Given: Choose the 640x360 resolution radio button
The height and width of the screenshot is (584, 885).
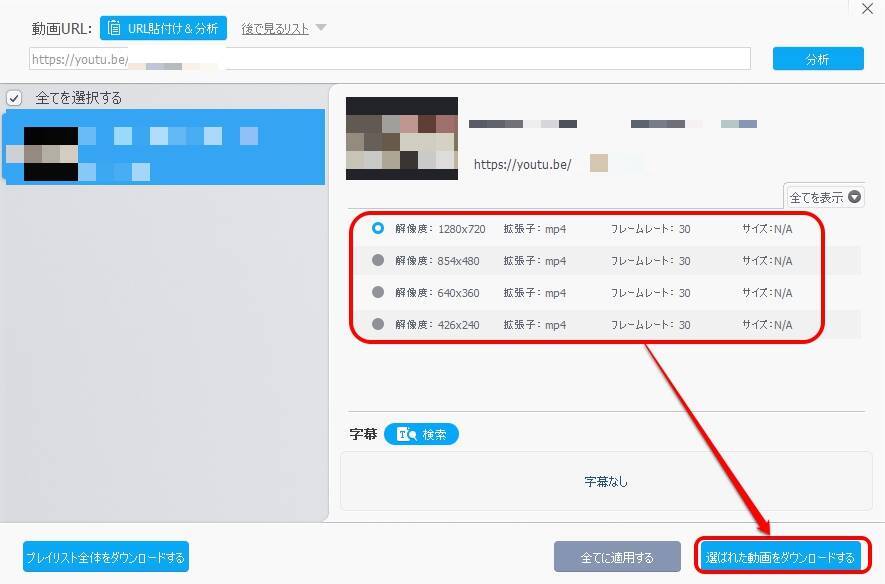Looking at the screenshot, I should (x=377, y=293).
